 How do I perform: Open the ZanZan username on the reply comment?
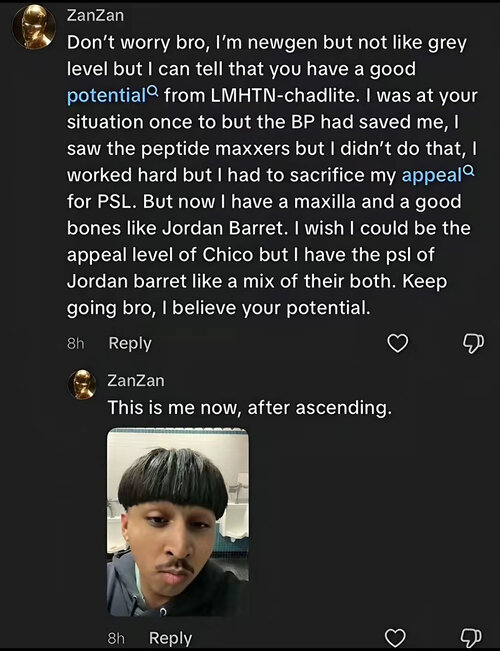pos(136,381)
